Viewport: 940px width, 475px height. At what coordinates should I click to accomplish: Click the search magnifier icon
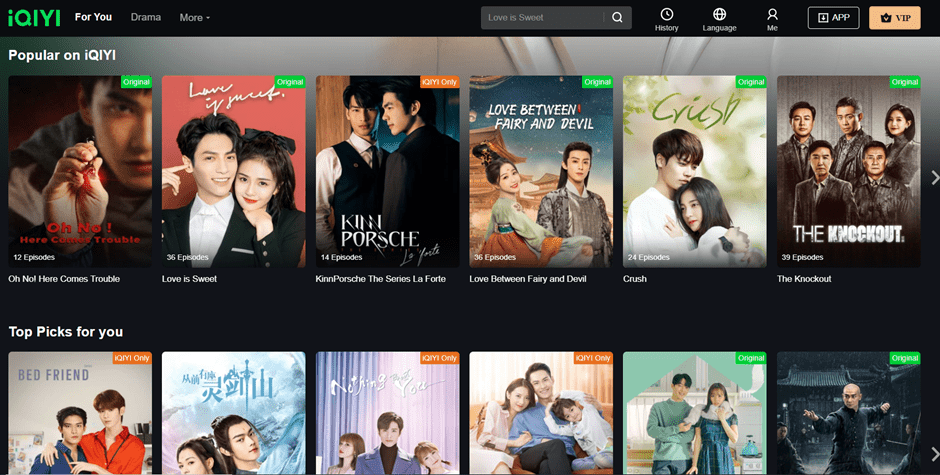click(617, 17)
